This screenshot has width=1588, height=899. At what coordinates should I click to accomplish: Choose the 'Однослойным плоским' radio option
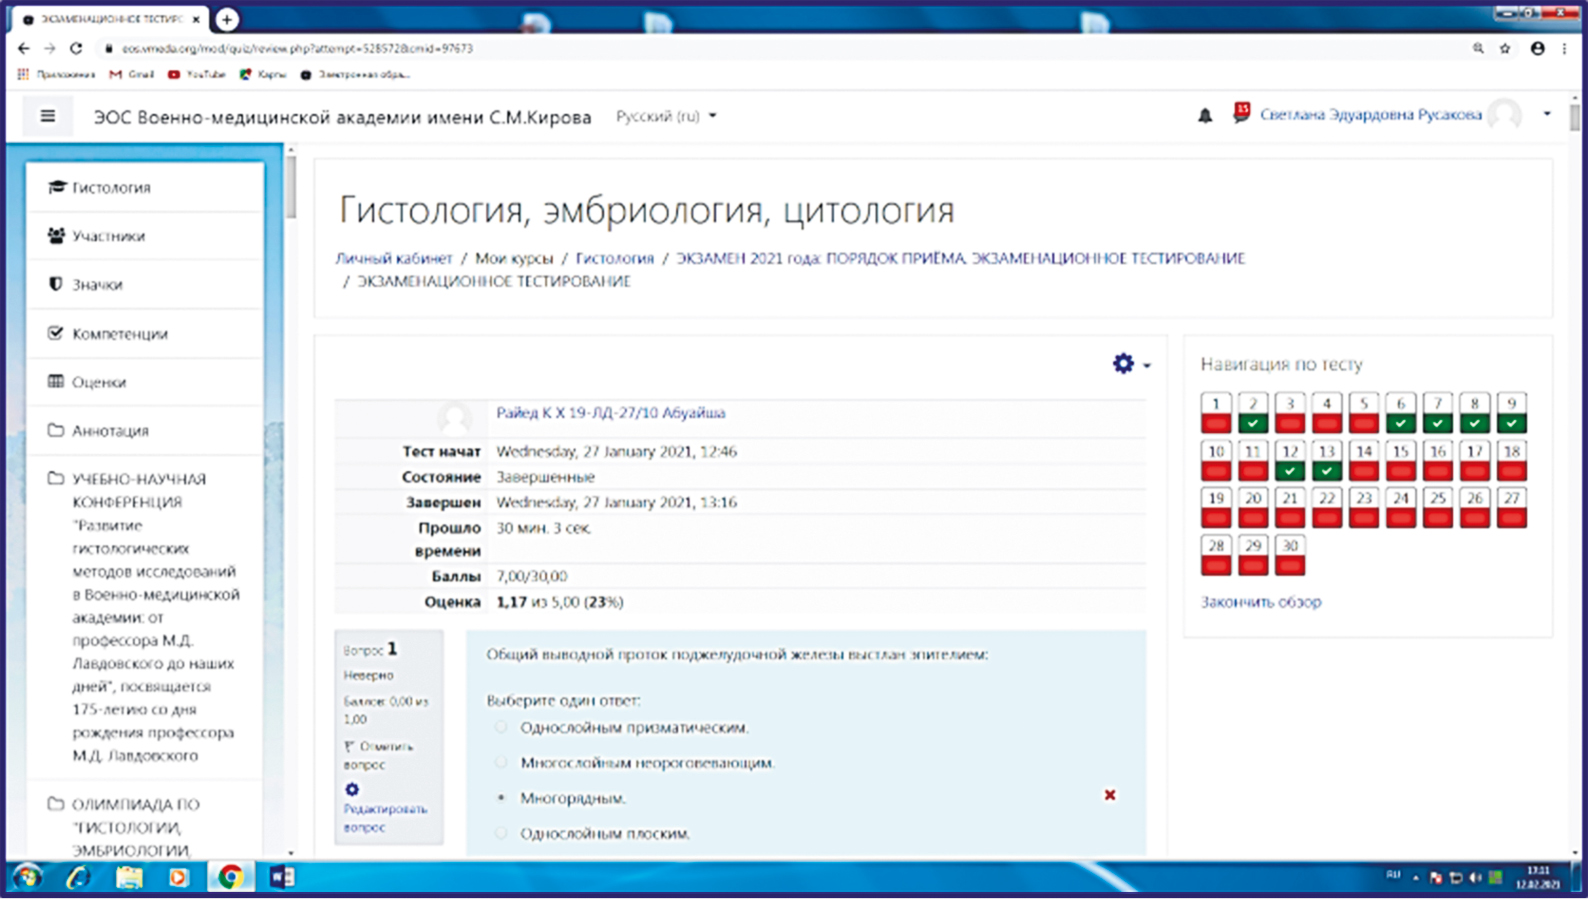click(x=501, y=833)
